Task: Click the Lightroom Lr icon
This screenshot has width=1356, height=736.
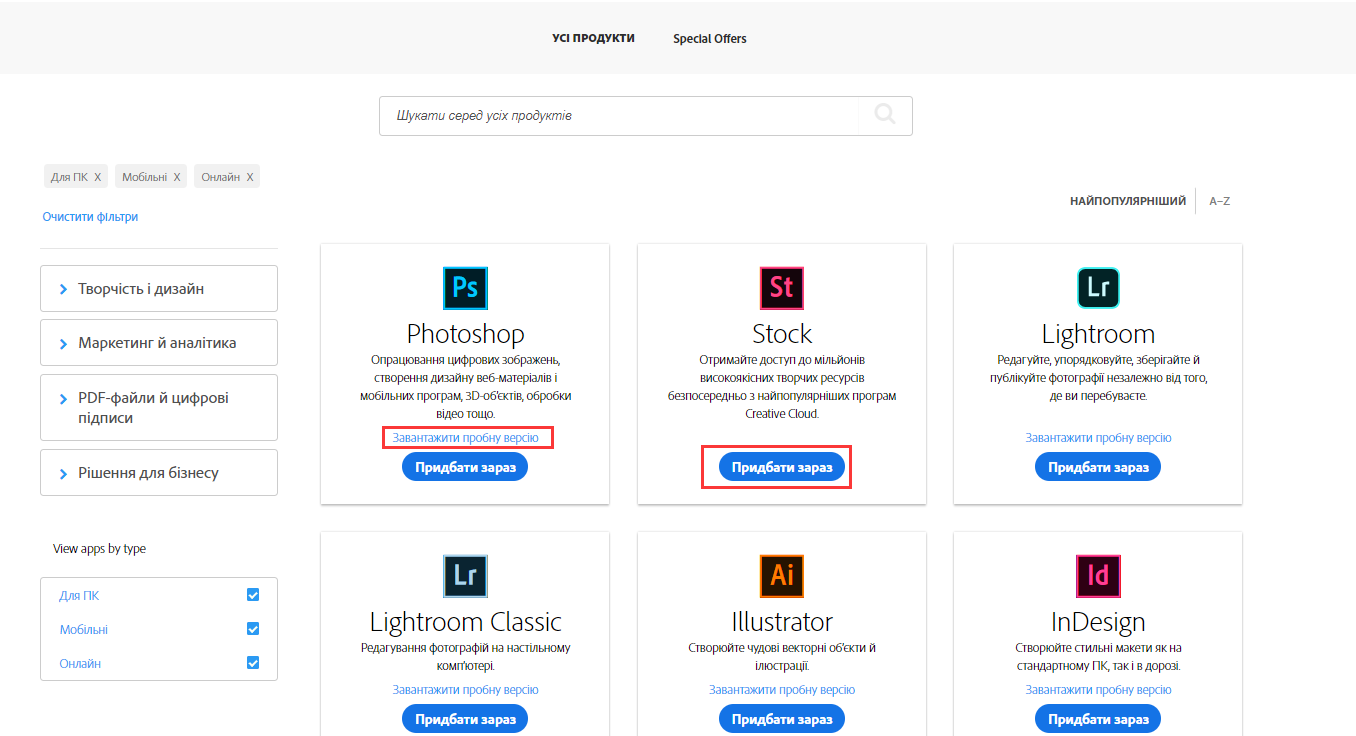Action: point(1097,288)
